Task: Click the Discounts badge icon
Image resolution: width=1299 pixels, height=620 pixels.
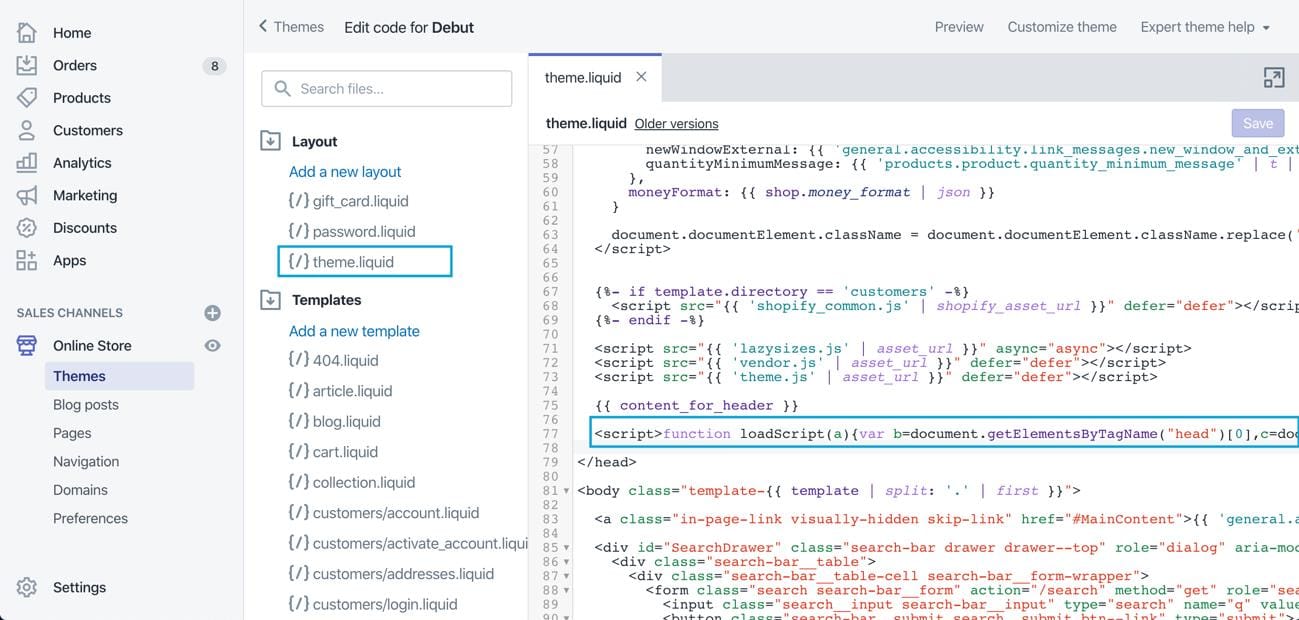Action: tap(27, 228)
